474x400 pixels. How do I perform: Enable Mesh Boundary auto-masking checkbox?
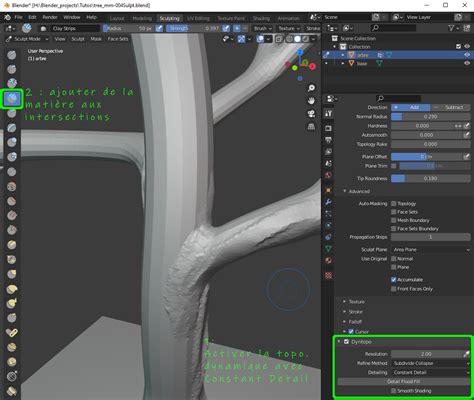pos(394,220)
